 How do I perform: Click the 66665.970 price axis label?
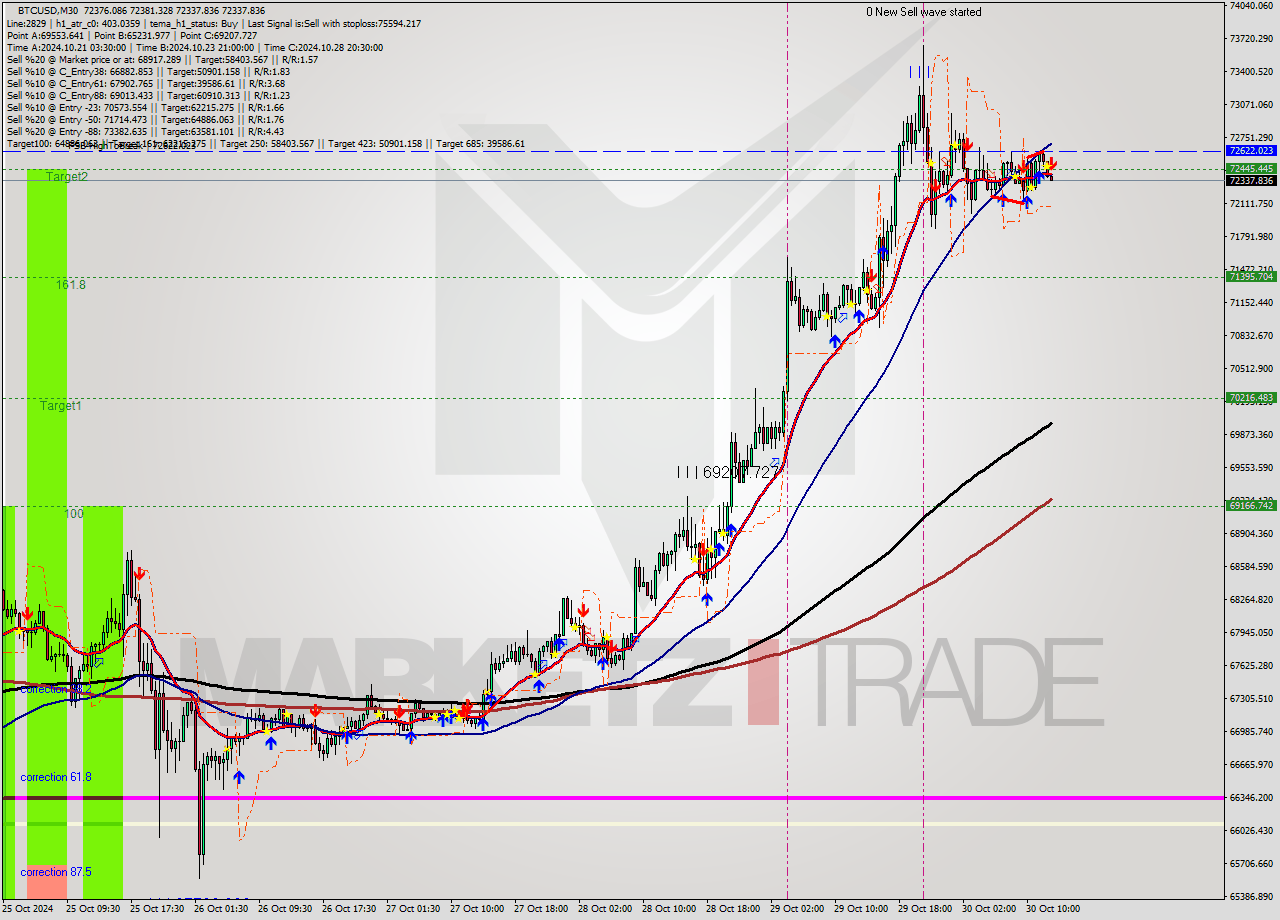1252,765
